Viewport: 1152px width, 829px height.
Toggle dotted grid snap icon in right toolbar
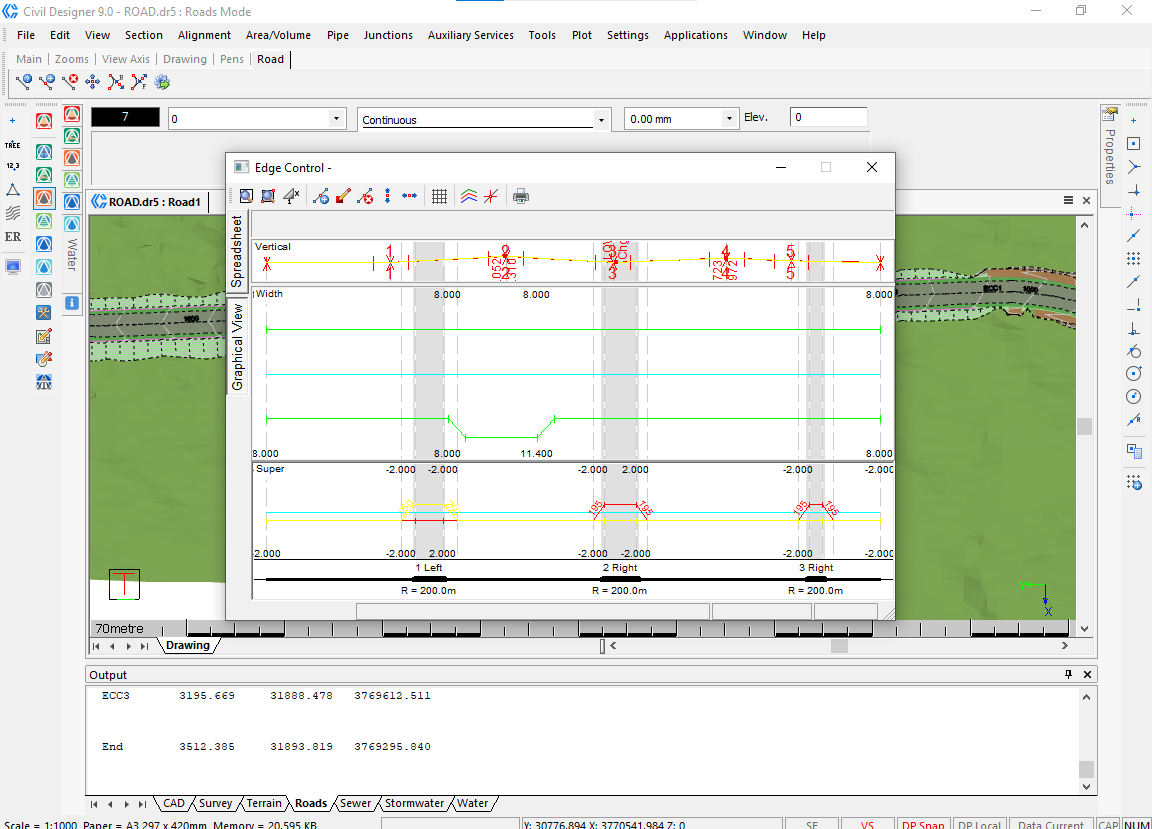pyautogui.click(x=1134, y=258)
